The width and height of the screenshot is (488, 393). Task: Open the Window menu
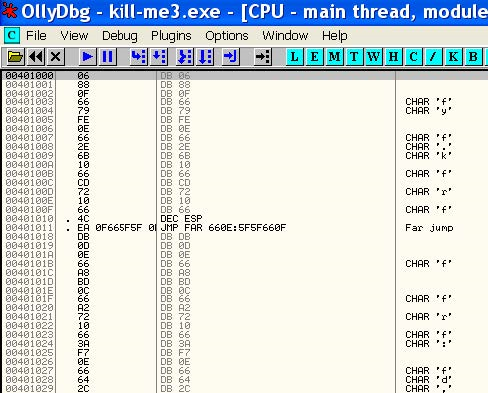coord(285,36)
